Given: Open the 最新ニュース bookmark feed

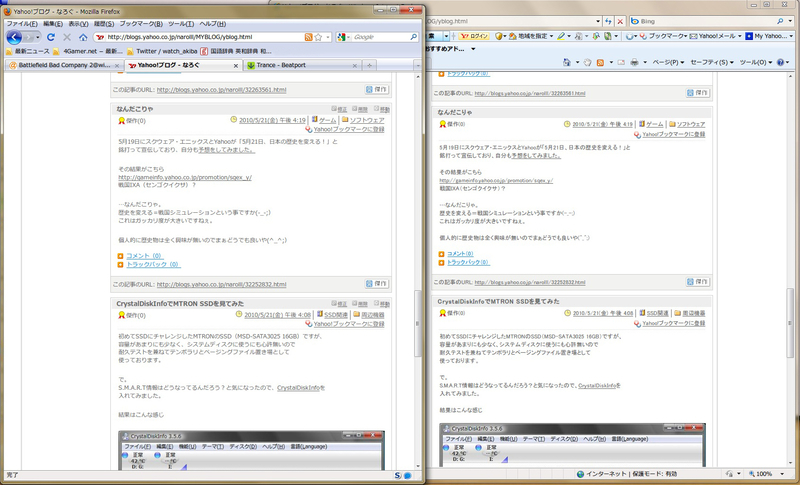Looking at the screenshot, I should click(28, 51).
